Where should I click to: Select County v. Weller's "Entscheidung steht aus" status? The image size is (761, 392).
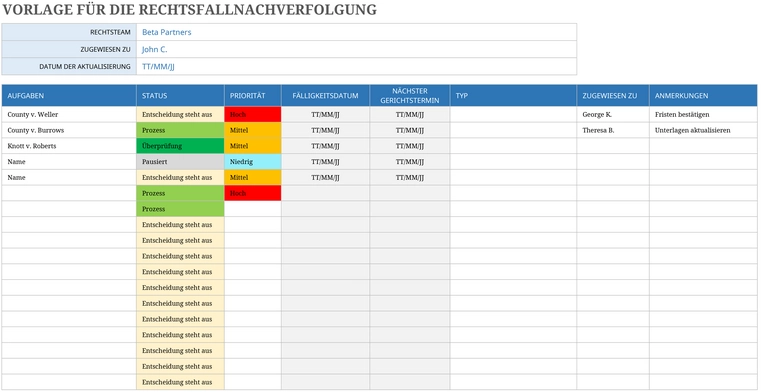[x=180, y=114]
